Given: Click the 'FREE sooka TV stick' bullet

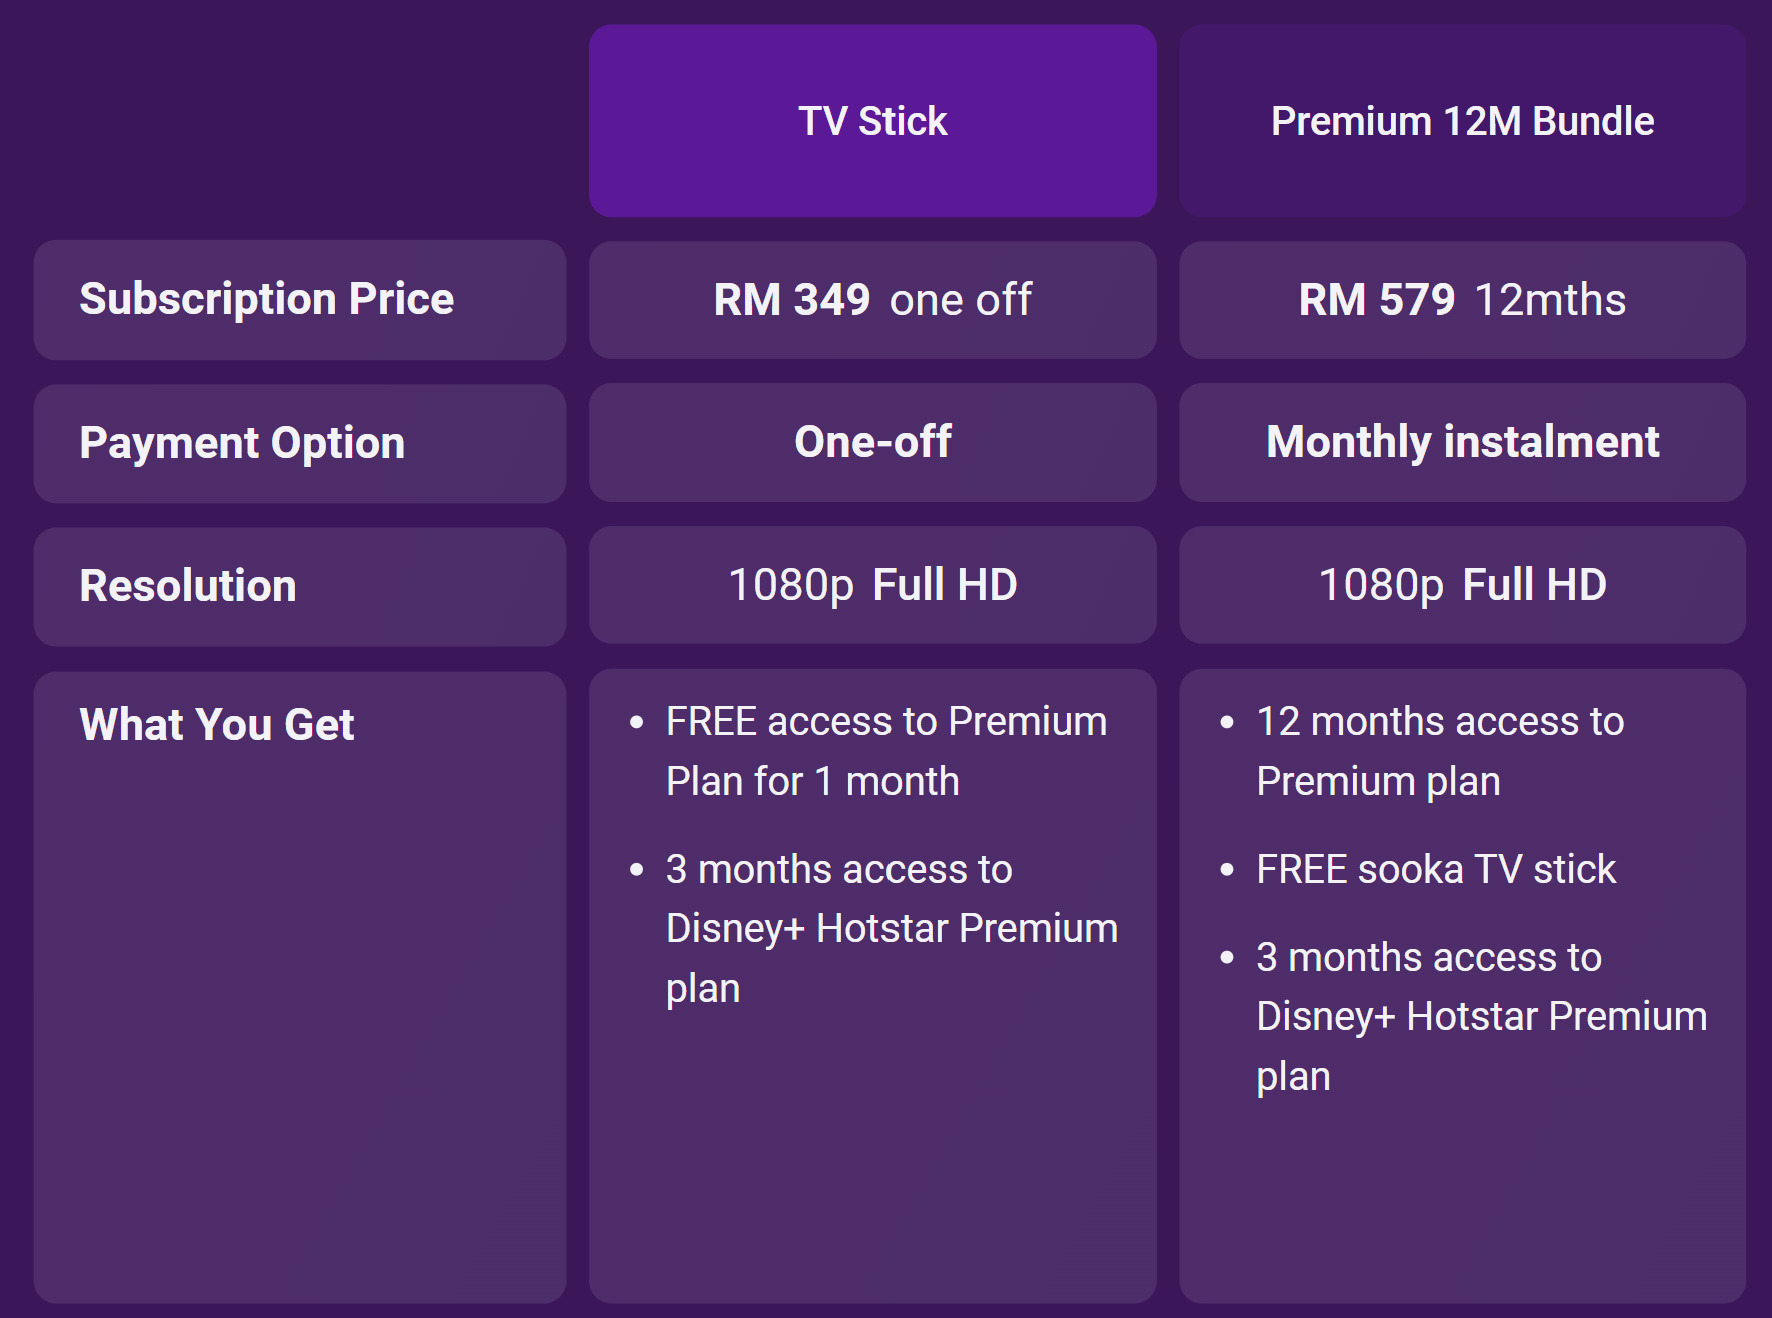Looking at the screenshot, I should [x=1436, y=869].
